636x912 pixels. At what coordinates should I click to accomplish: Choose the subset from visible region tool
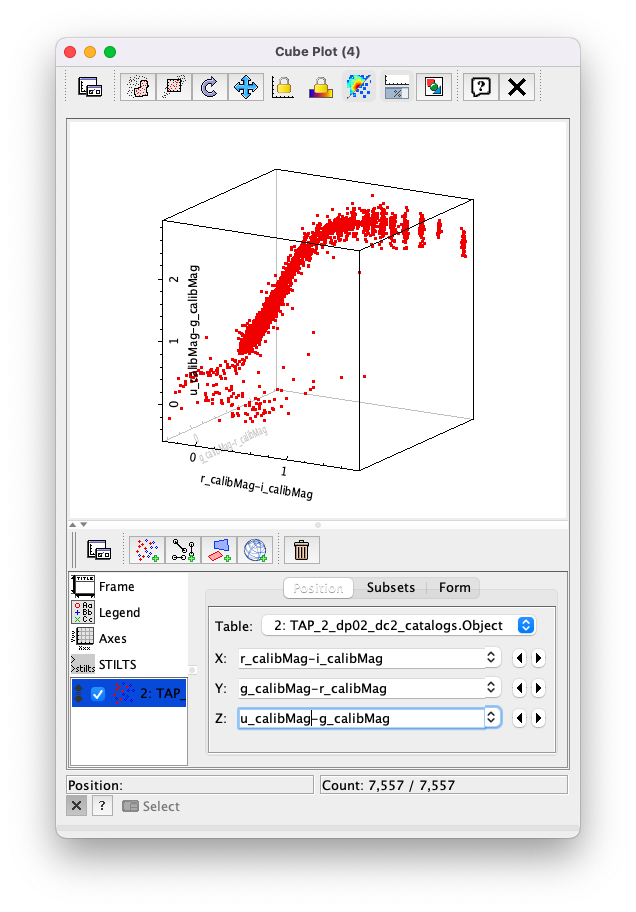(x=174, y=87)
